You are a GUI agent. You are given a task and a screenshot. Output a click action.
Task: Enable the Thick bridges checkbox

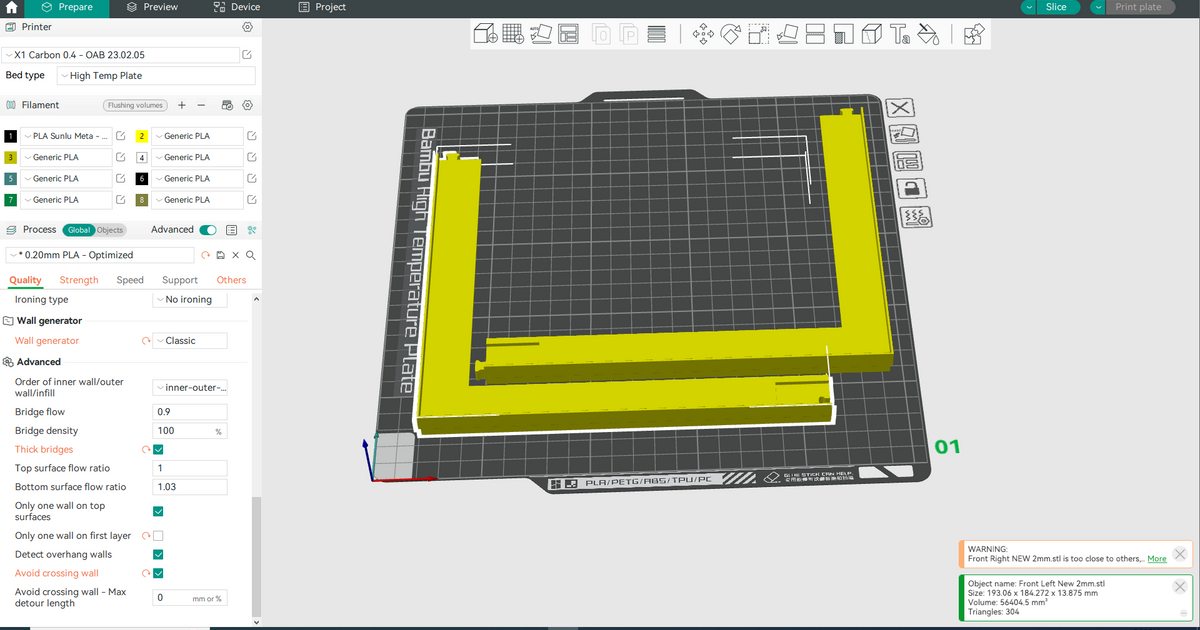click(x=157, y=449)
